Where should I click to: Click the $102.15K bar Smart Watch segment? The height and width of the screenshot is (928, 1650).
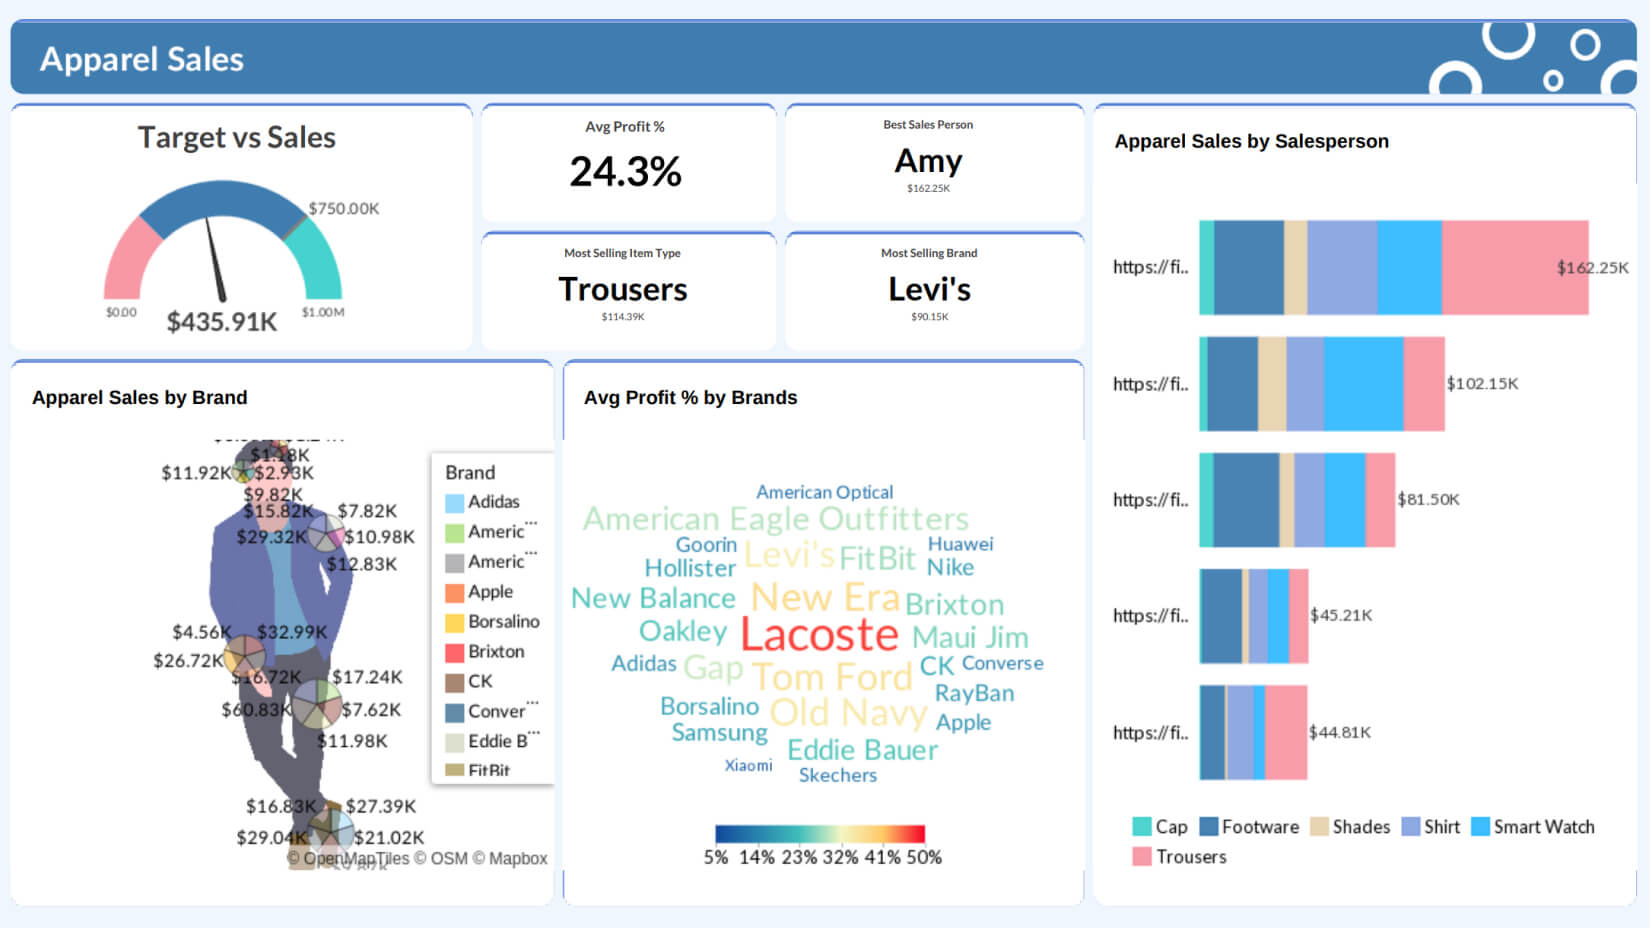[x=1363, y=384]
